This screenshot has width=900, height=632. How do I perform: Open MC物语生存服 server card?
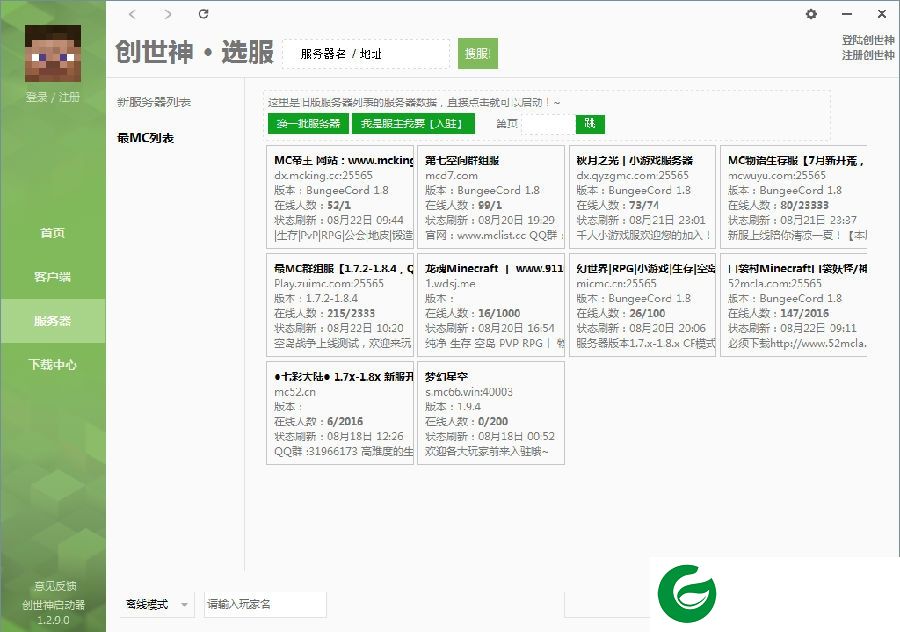(x=794, y=197)
